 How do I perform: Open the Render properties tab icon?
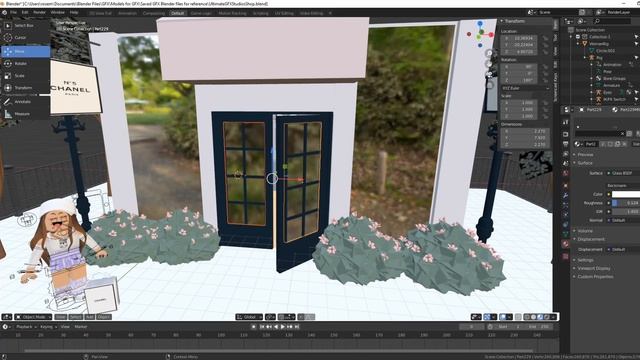[565, 134]
